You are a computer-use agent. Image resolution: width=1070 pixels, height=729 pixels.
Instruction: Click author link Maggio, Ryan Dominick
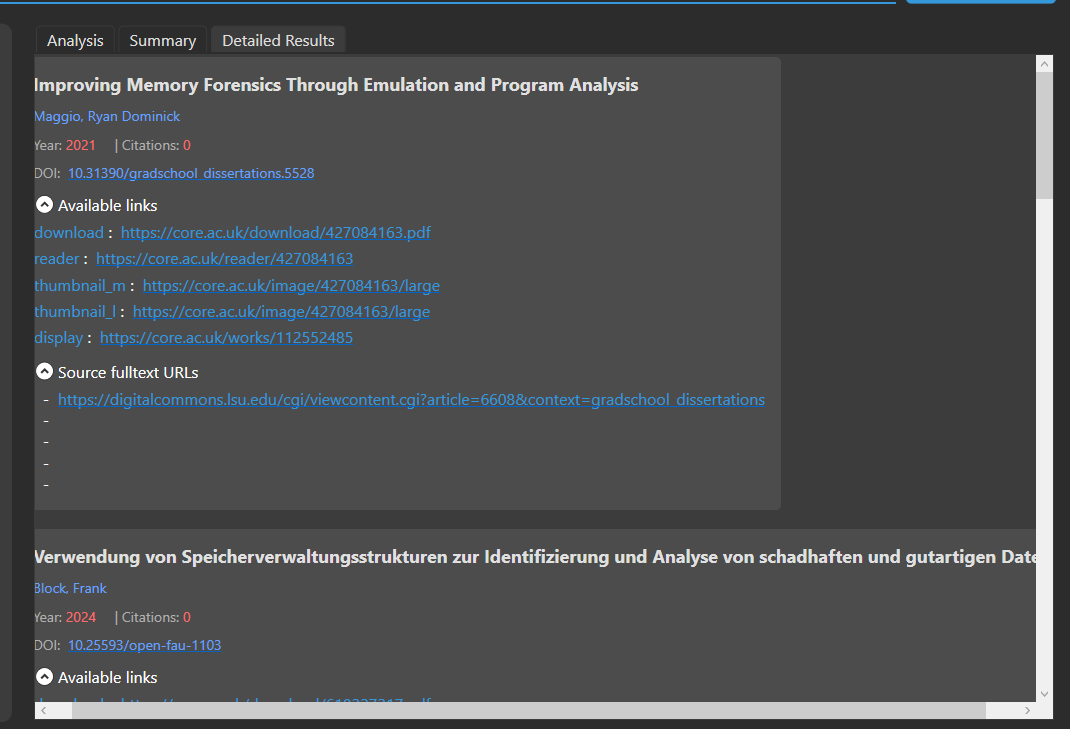click(107, 116)
